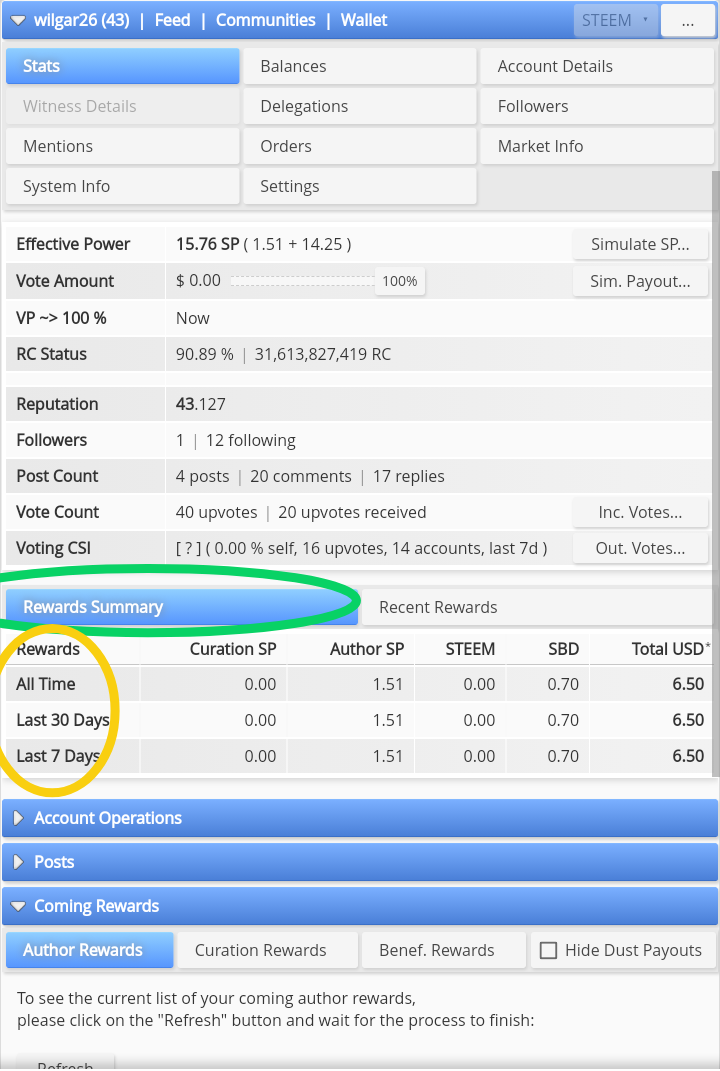Open the Delegations tab
The height and width of the screenshot is (1071, 720).
tap(360, 107)
